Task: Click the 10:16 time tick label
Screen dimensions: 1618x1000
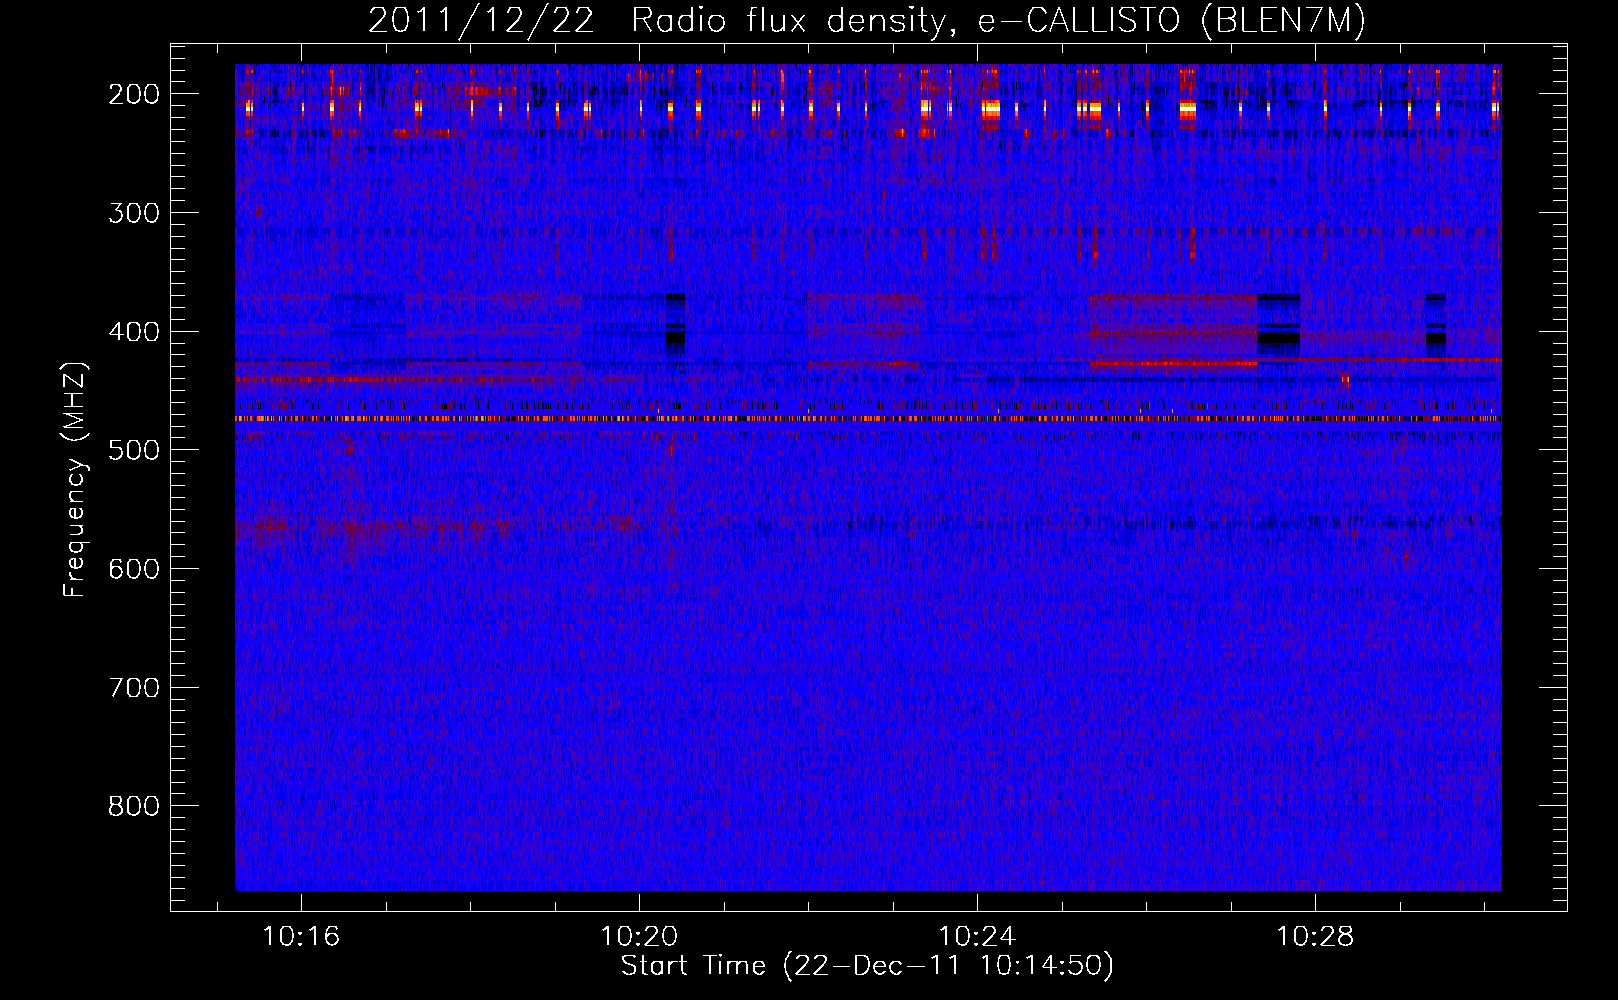Action: tap(301, 937)
